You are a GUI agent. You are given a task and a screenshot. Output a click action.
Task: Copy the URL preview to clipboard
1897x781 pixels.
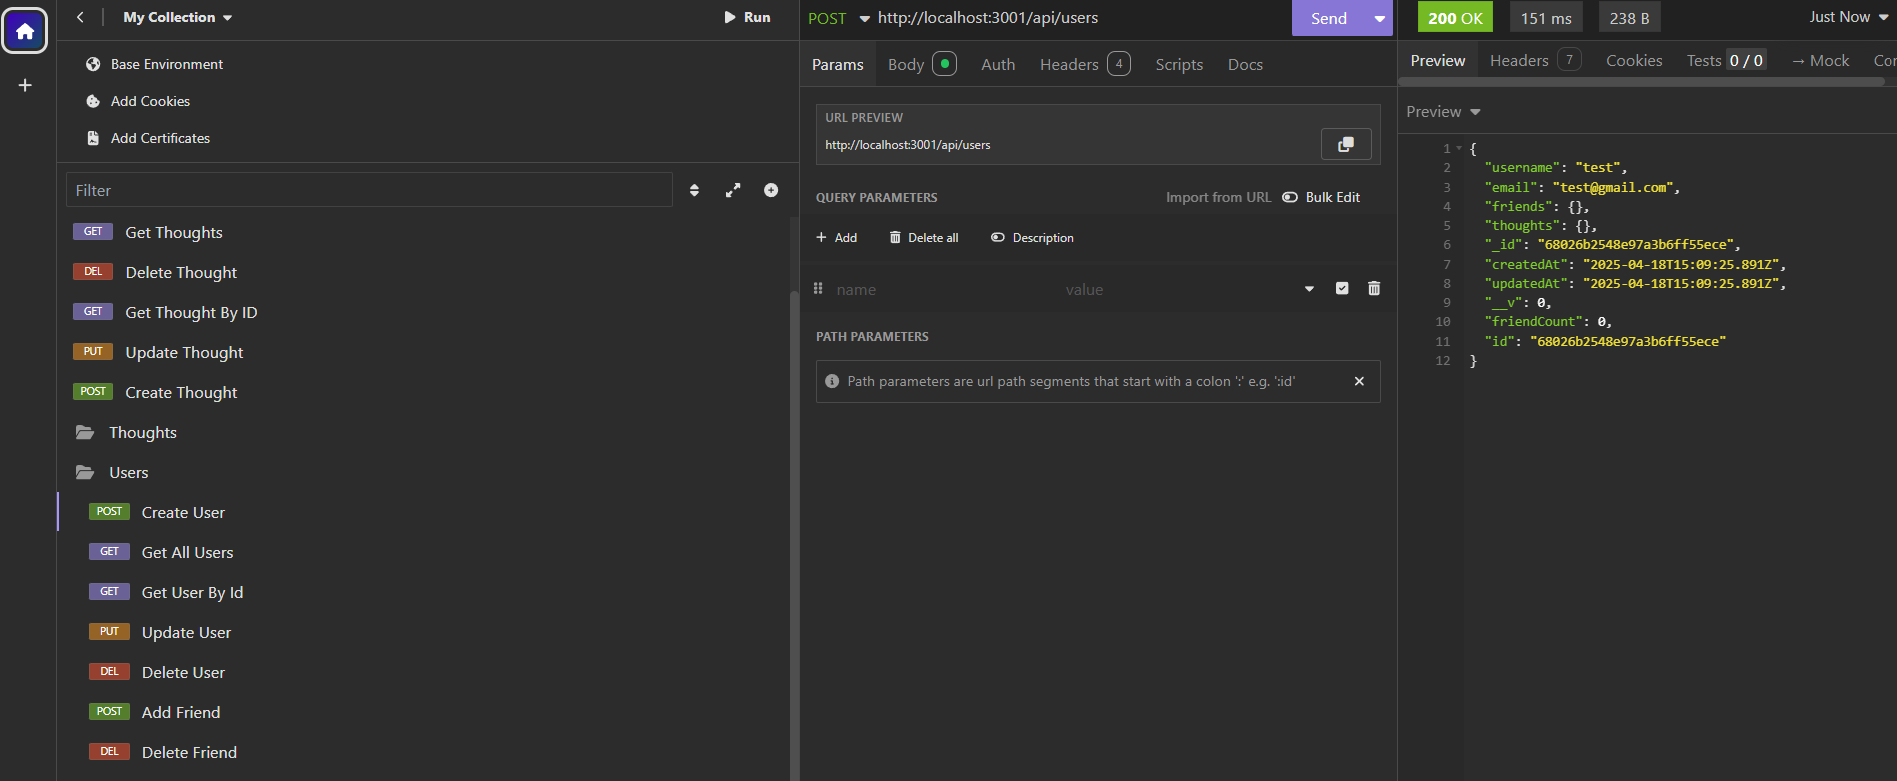click(1346, 144)
